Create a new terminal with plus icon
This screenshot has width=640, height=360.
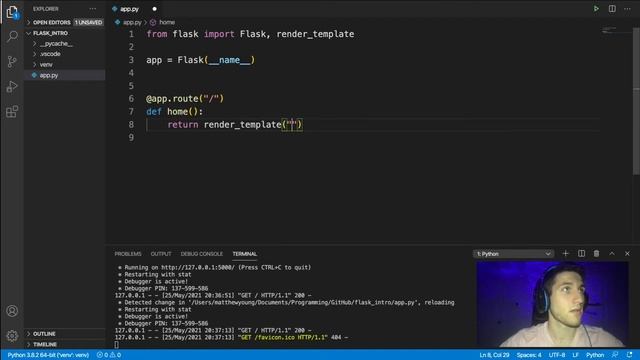coord(565,253)
